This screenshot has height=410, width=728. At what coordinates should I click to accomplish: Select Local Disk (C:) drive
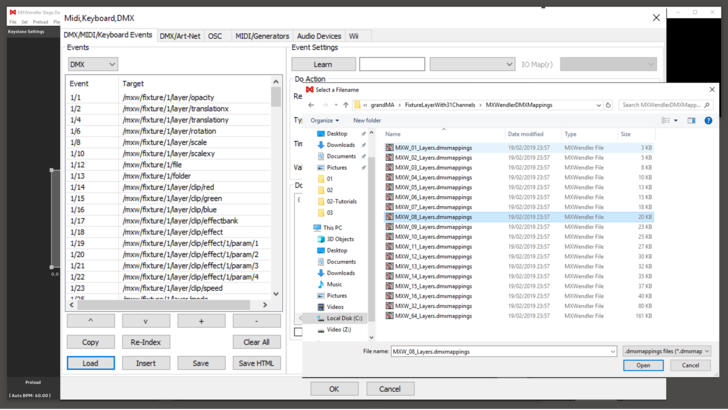click(344, 318)
